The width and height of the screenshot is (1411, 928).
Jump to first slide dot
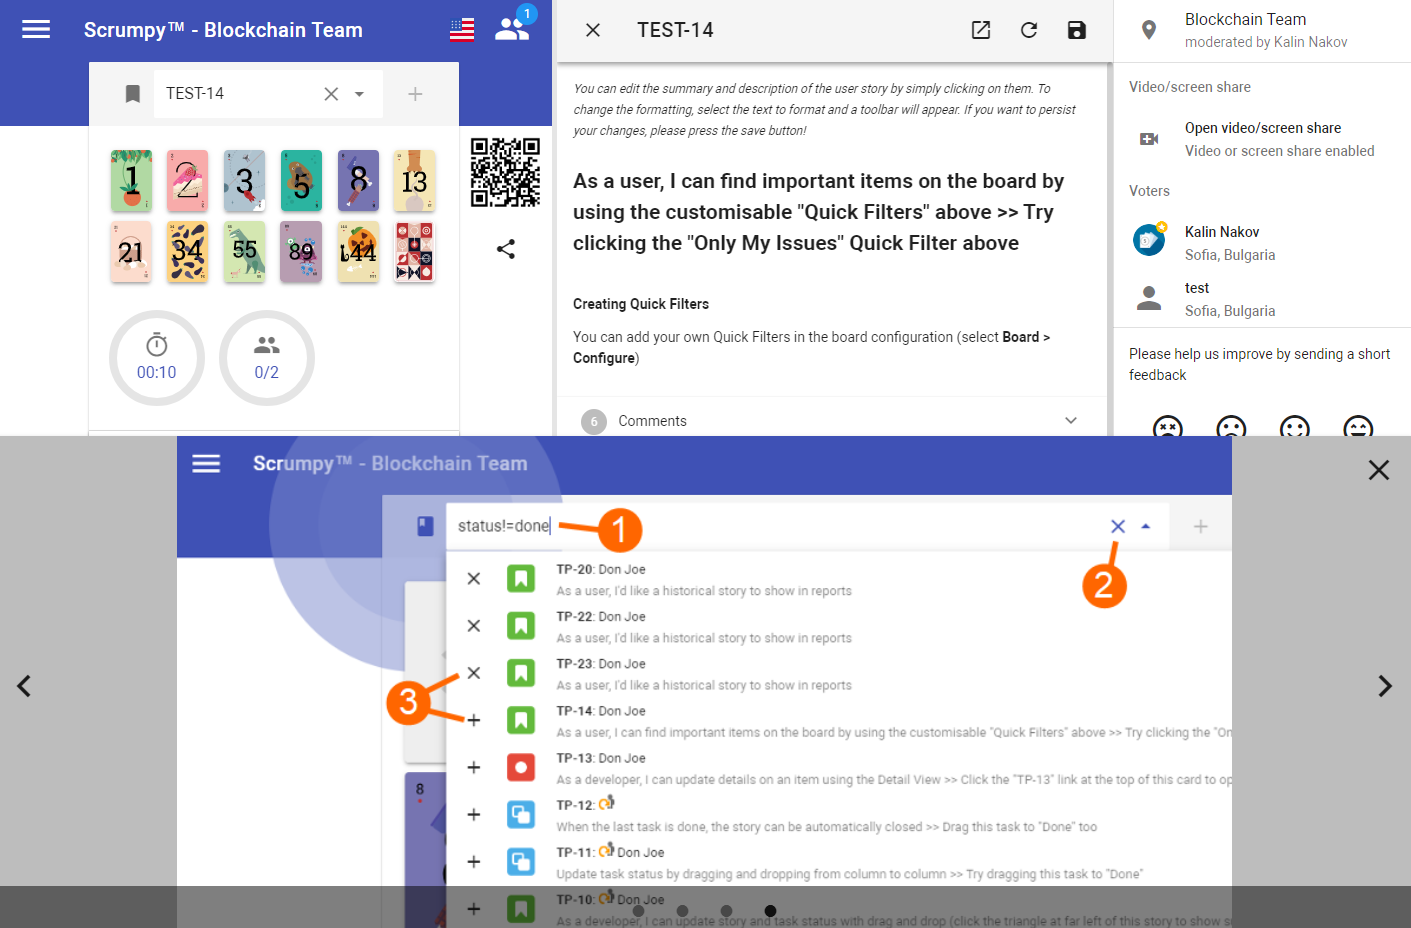pyautogui.click(x=638, y=911)
